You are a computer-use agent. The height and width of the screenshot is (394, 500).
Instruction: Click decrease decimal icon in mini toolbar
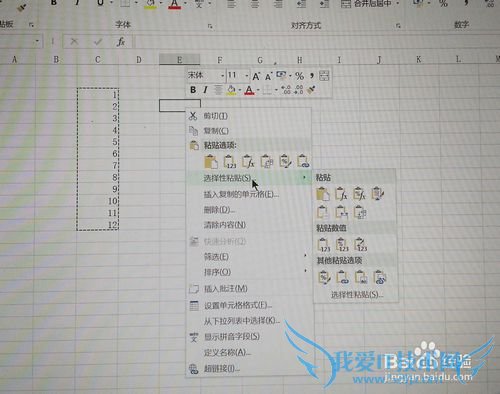299,89
